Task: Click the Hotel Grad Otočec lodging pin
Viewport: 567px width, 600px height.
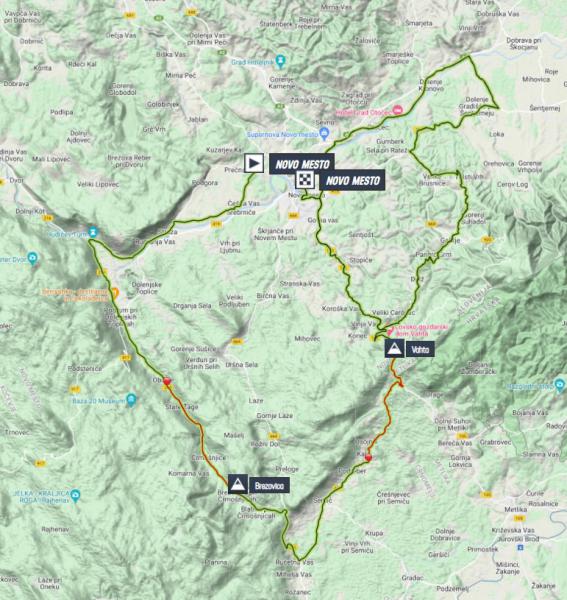Action: click(398, 111)
